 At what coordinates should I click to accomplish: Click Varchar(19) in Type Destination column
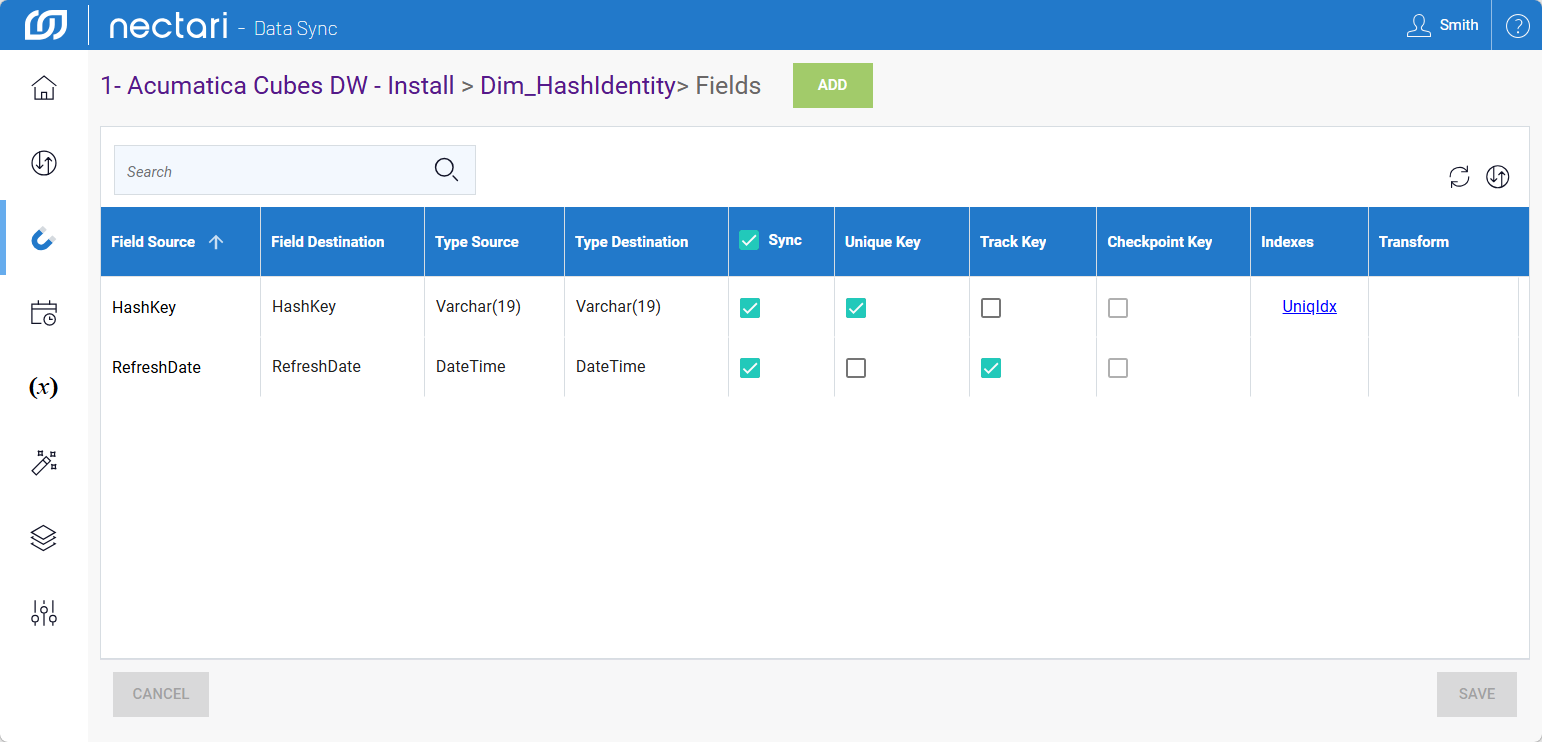618,307
